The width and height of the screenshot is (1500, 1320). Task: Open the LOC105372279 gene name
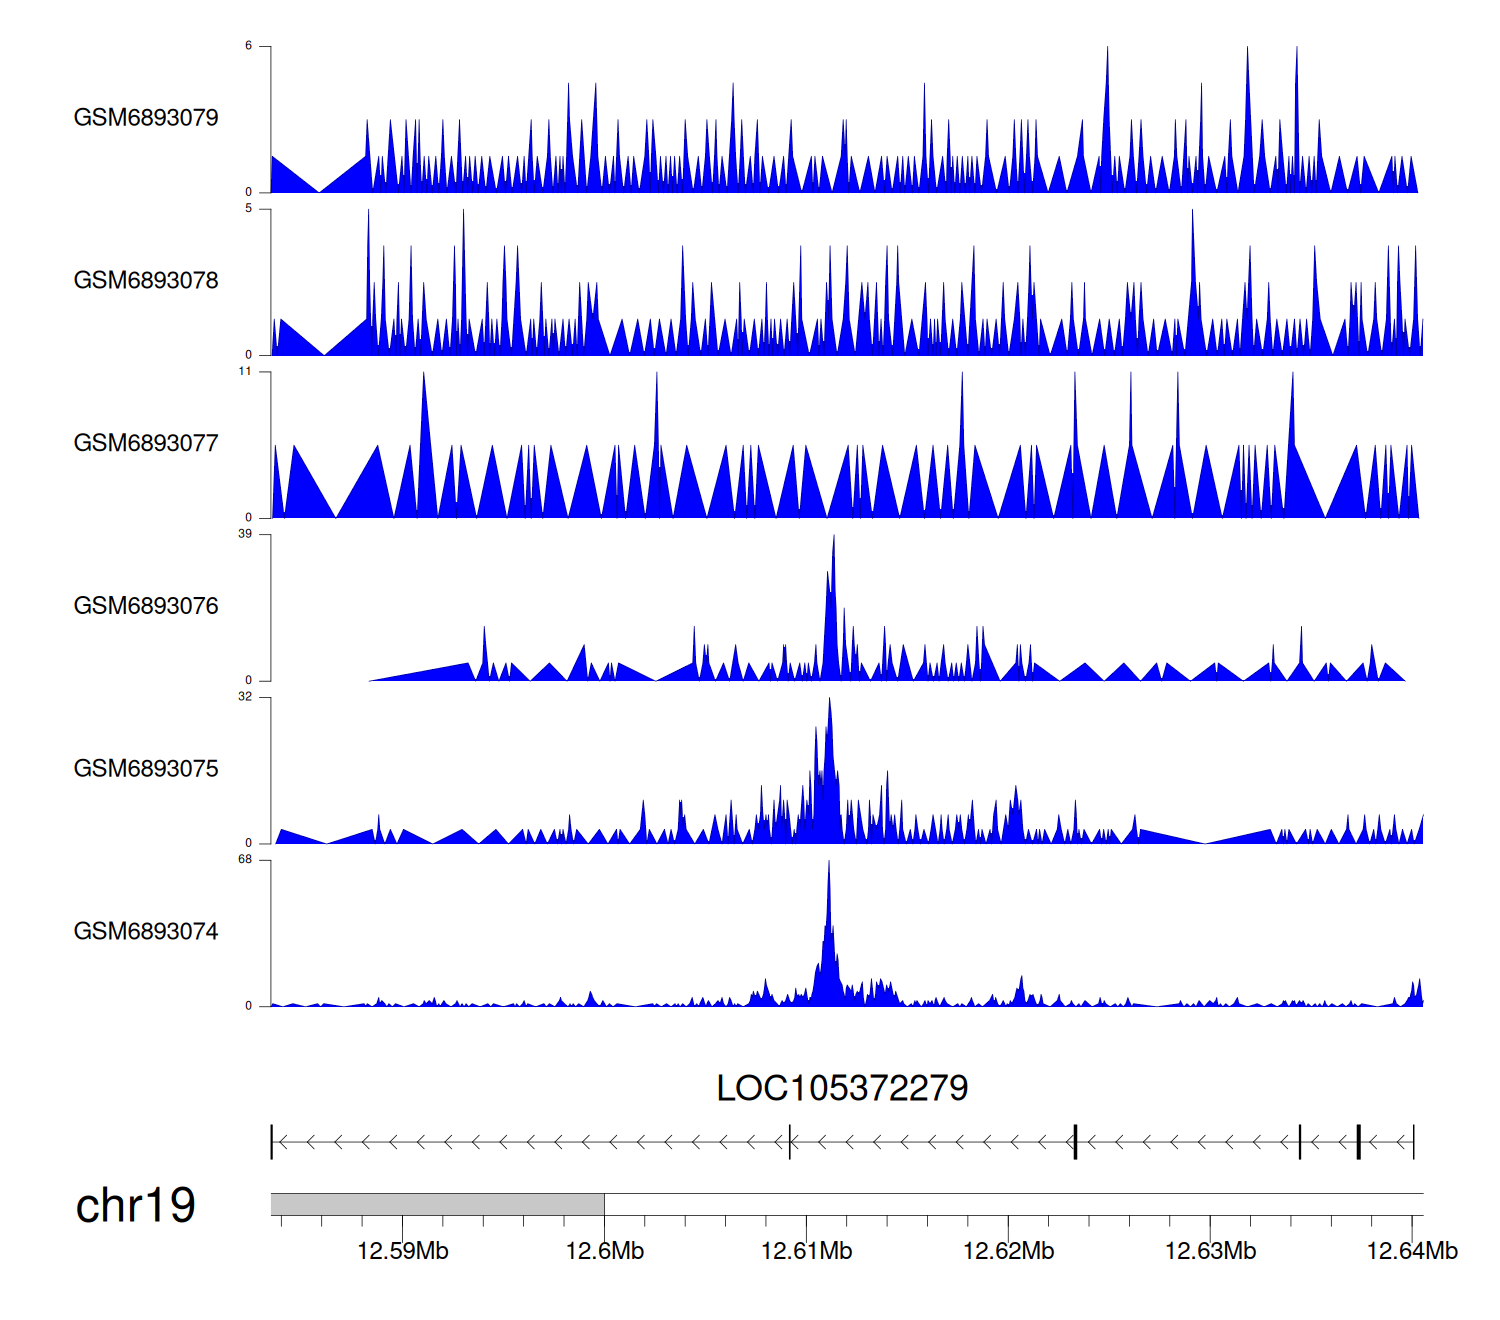click(x=842, y=1088)
